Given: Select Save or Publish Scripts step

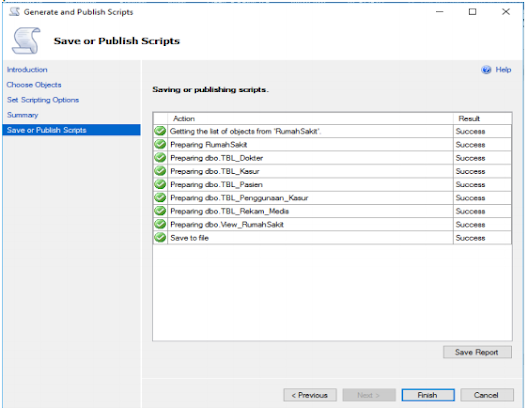Looking at the screenshot, I should pyautogui.click(x=71, y=130).
